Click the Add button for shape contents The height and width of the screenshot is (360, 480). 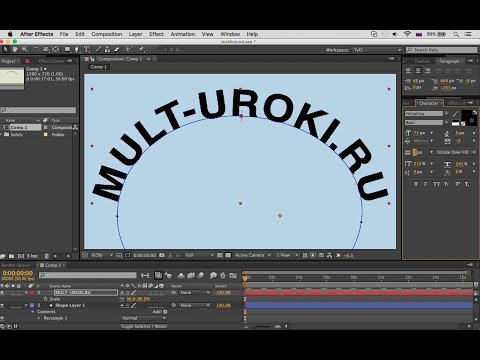click(x=160, y=312)
